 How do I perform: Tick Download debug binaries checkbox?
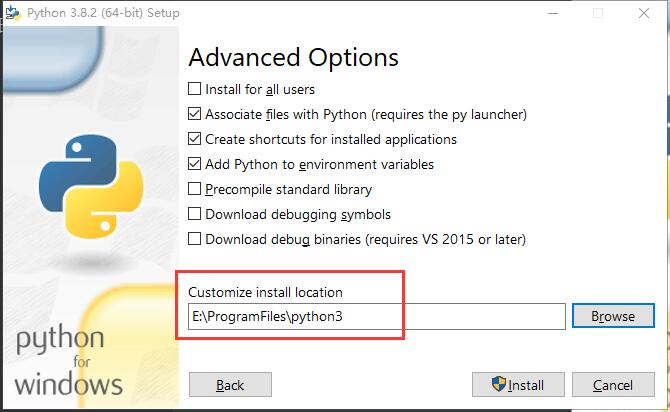[194, 239]
